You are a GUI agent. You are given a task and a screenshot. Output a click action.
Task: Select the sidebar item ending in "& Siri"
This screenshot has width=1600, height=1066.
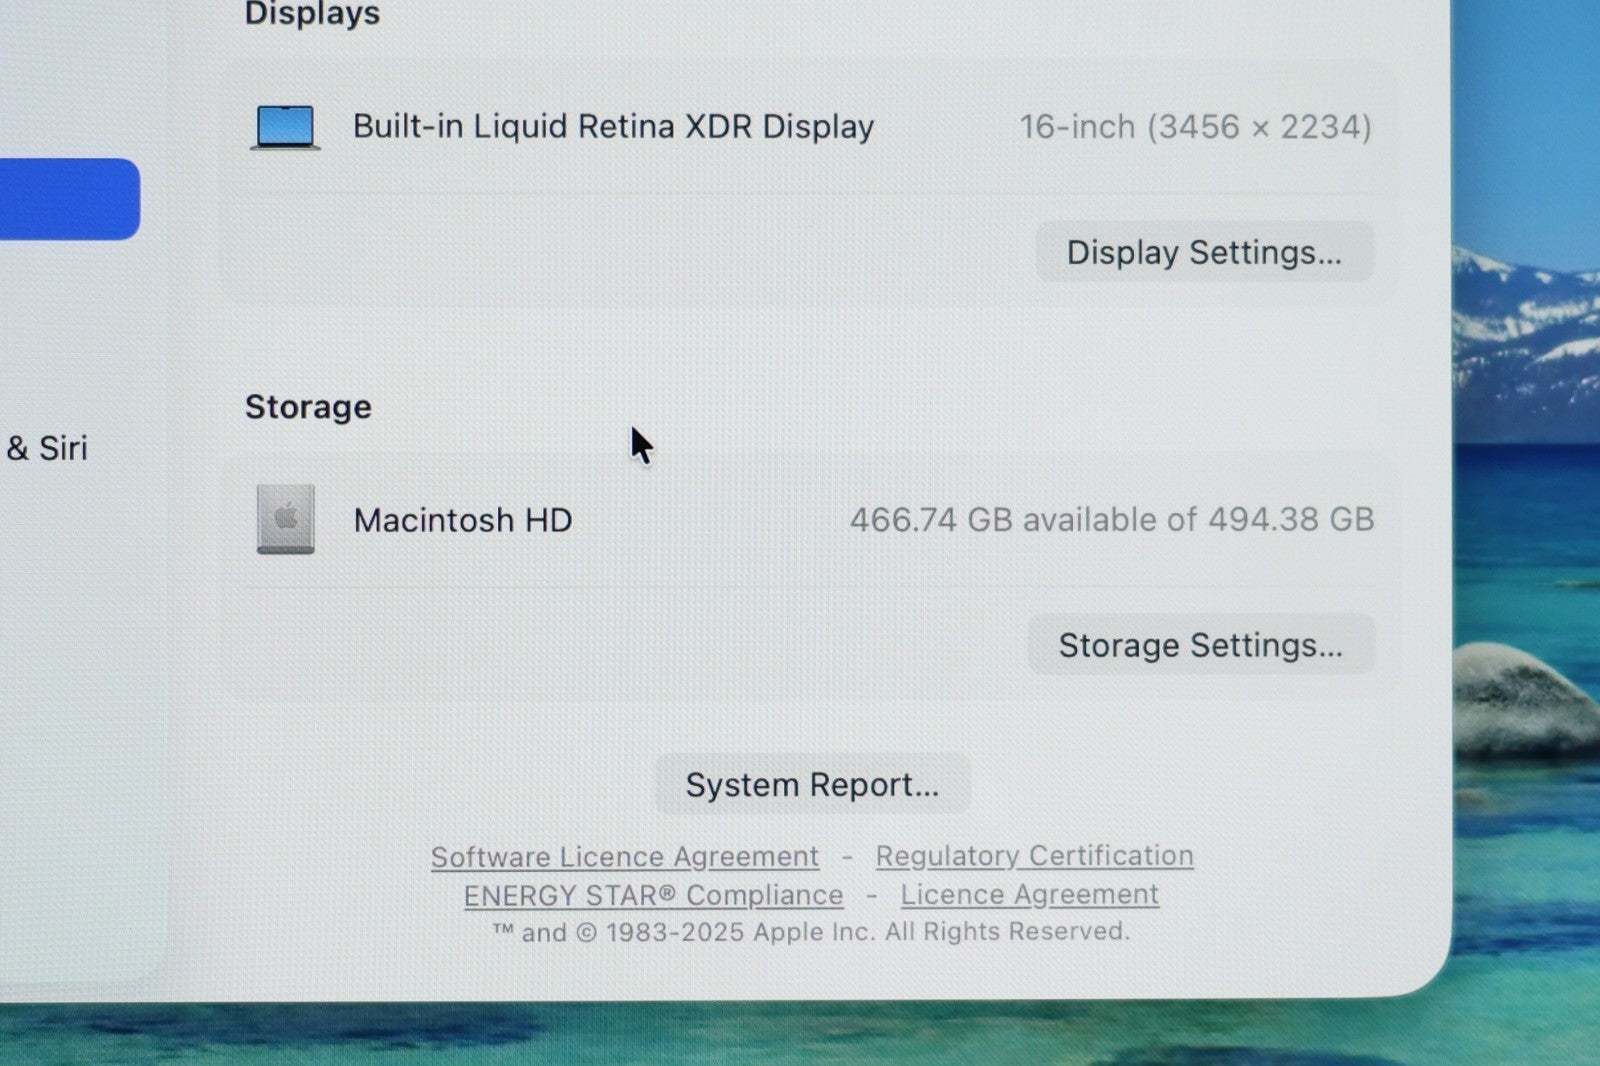47,448
